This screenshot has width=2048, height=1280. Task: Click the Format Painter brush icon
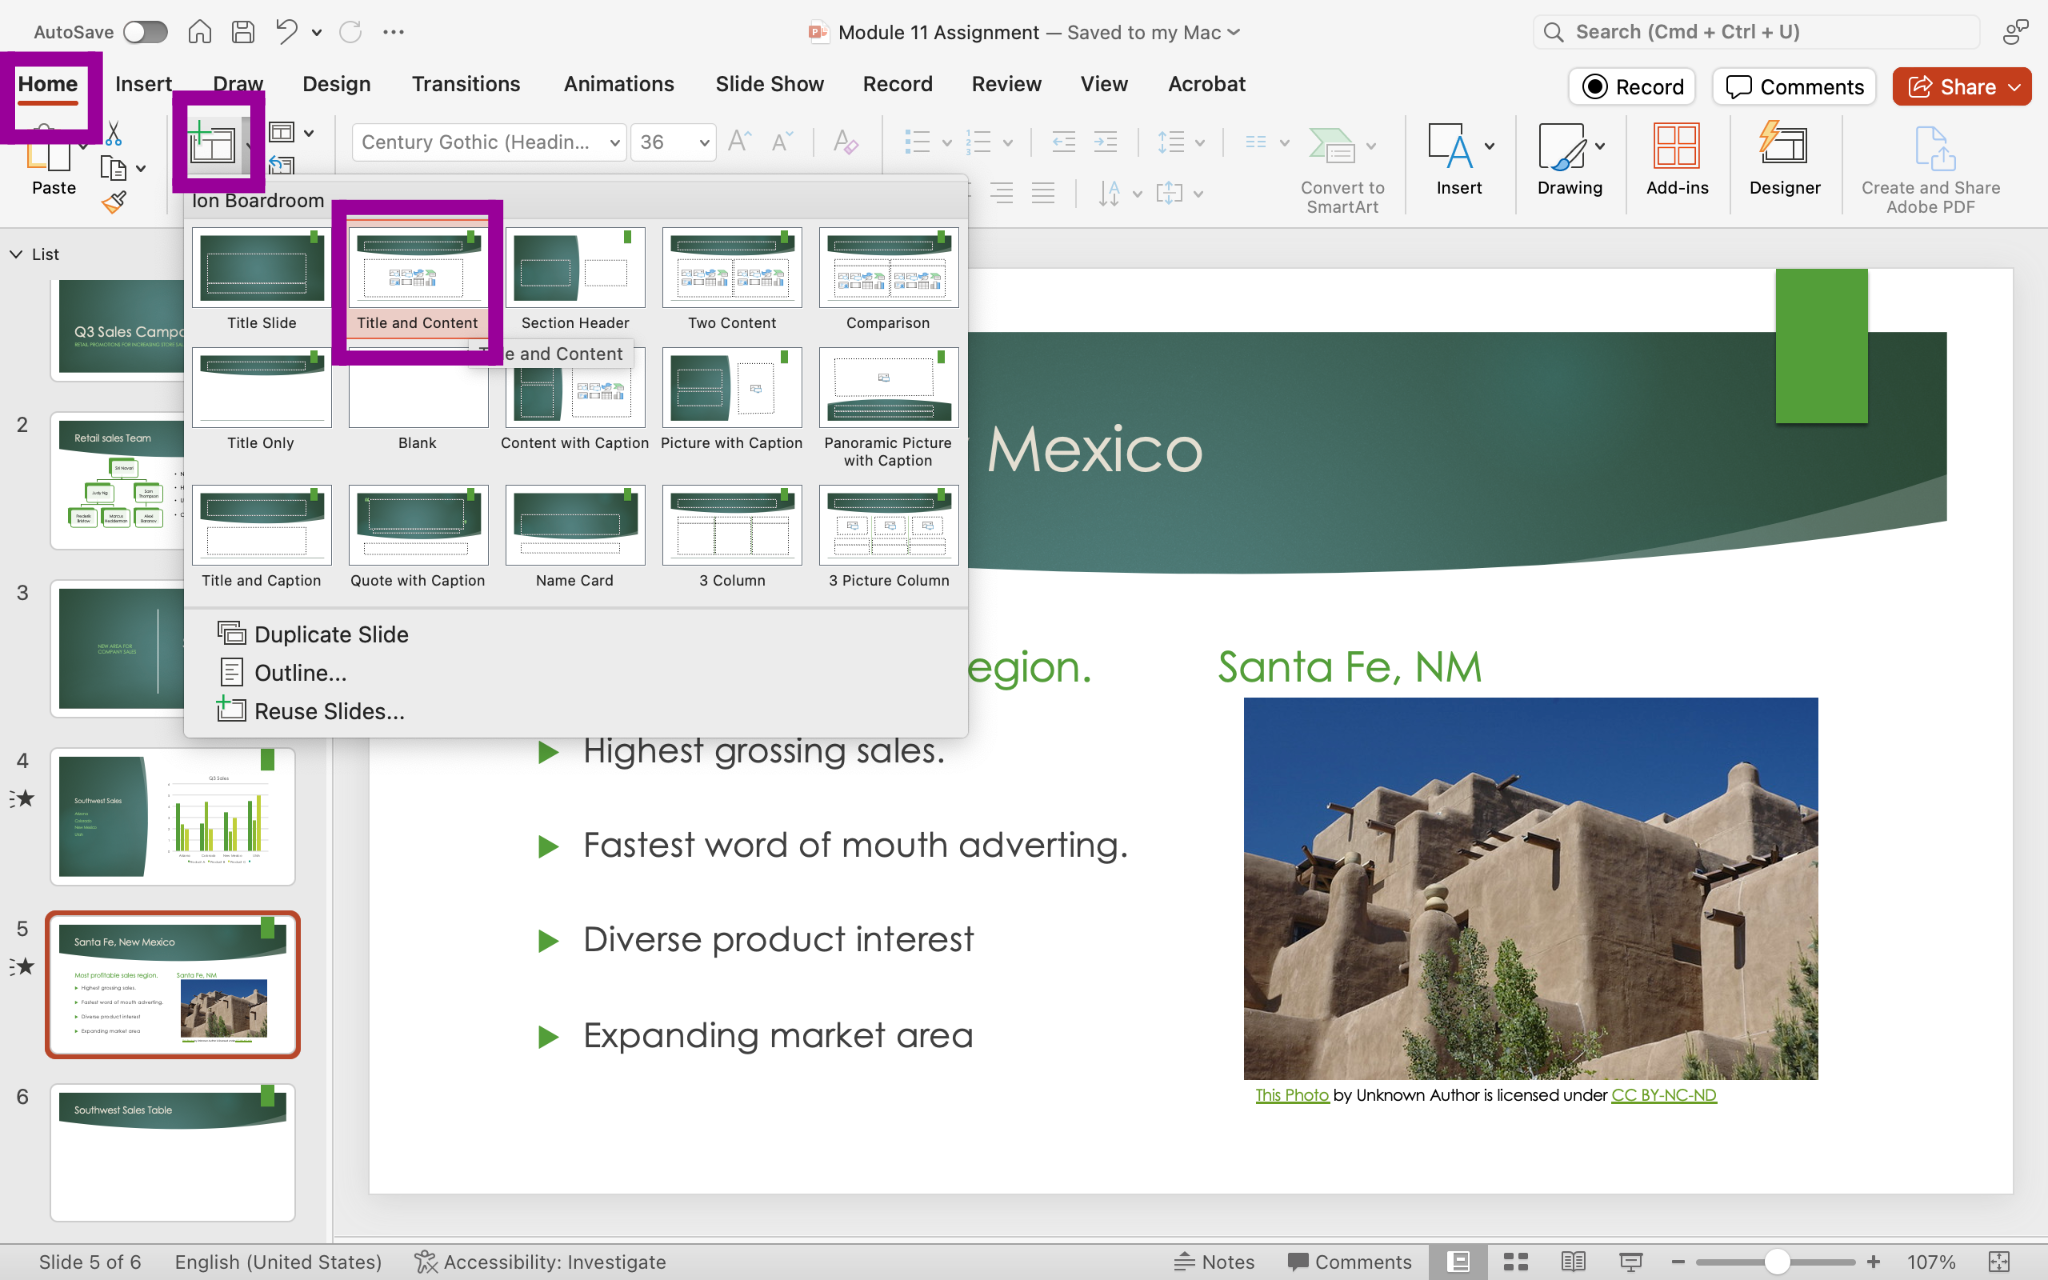114,202
